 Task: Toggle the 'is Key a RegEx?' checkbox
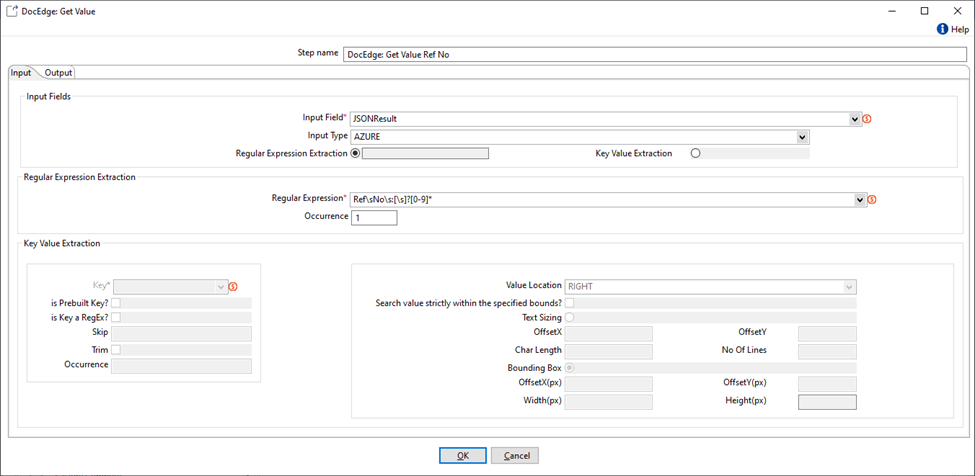tap(117, 317)
